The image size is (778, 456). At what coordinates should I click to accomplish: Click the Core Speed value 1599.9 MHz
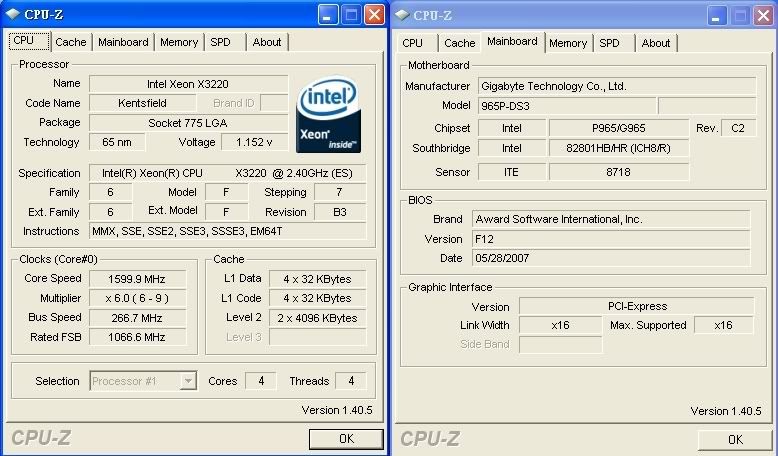[137, 279]
